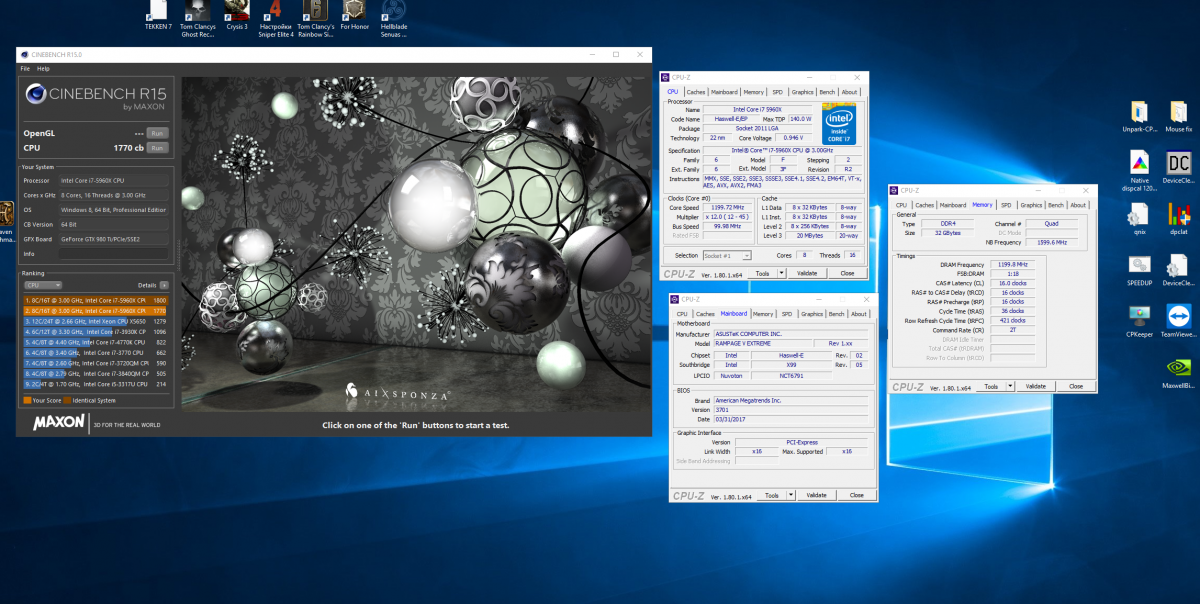This screenshot has width=1200, height=604.
Task: Select the Core i7-3930K ranking row
Action: (x=95, y=331)
